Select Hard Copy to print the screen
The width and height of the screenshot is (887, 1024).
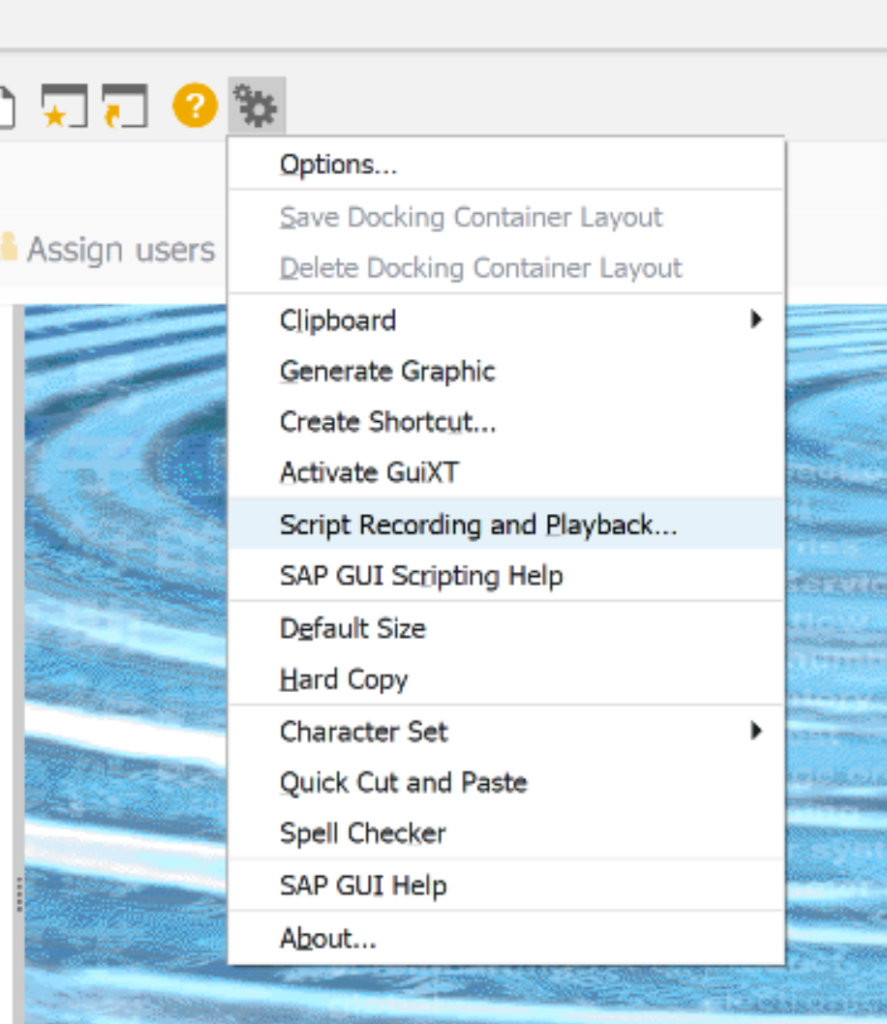345,680
